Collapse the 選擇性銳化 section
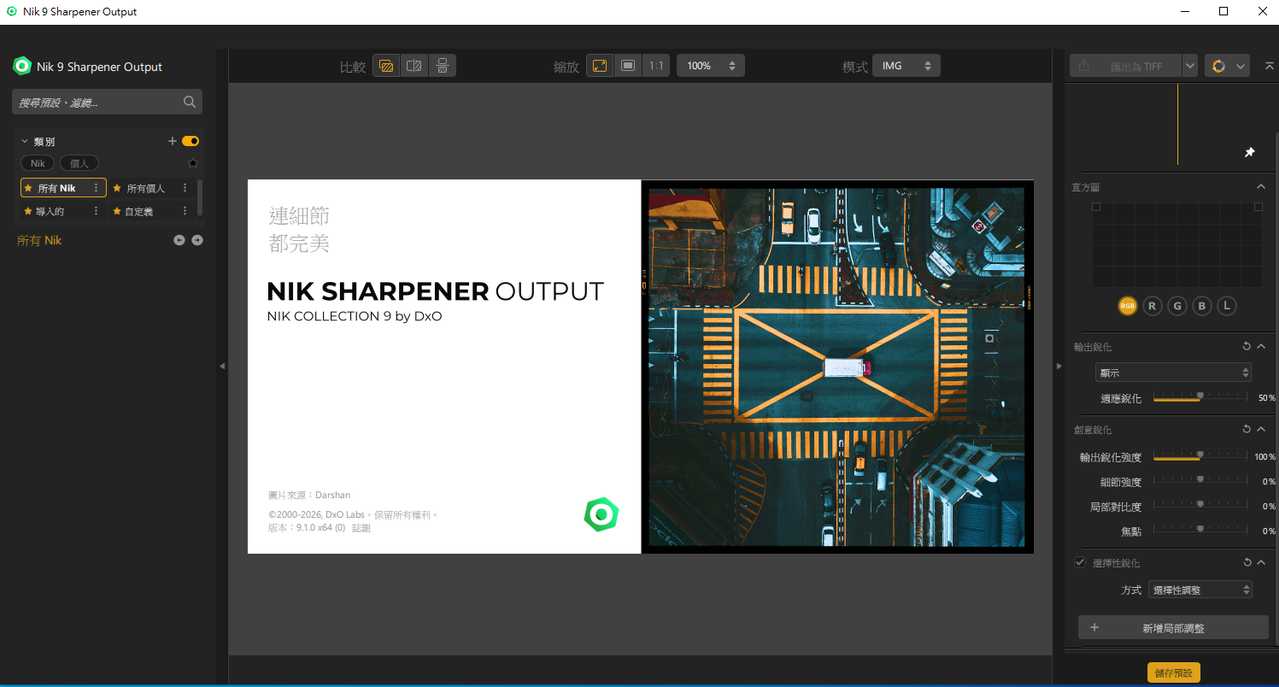Viewport: 1279px width, 687px height. (1261, 563)
